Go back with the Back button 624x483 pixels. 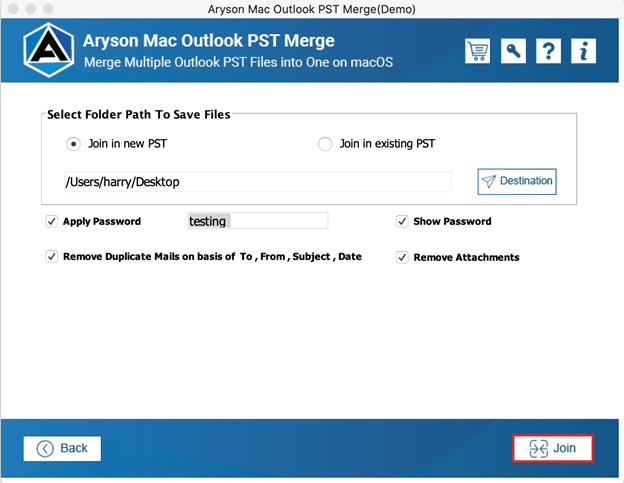tap(62, 448)
